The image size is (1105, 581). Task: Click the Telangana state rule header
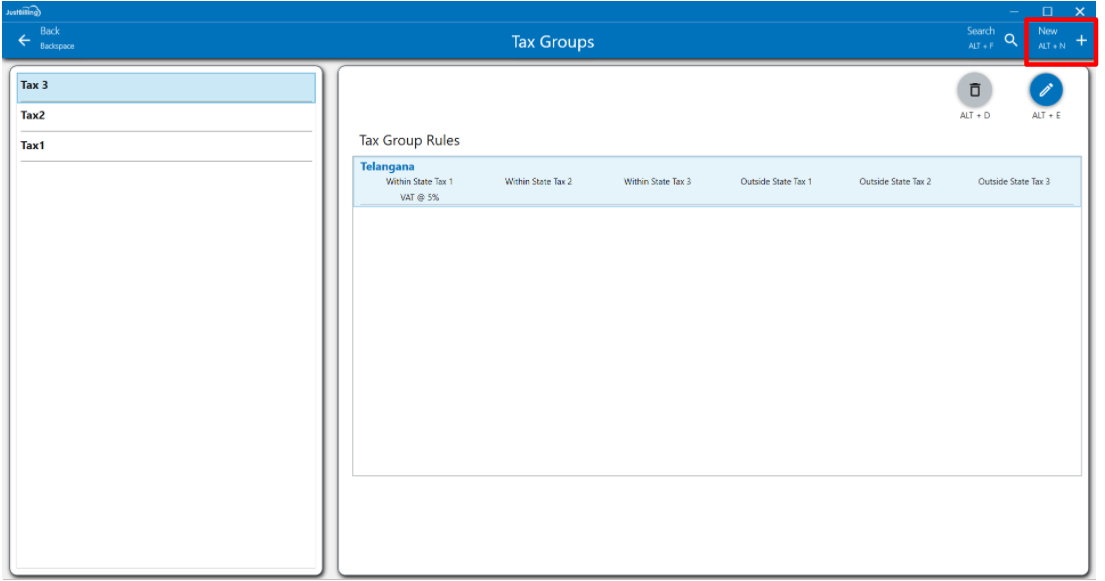[387, 166]
